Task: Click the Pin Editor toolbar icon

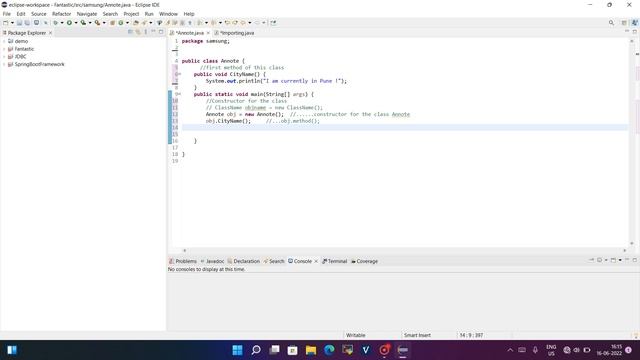Action: [273, 23]
